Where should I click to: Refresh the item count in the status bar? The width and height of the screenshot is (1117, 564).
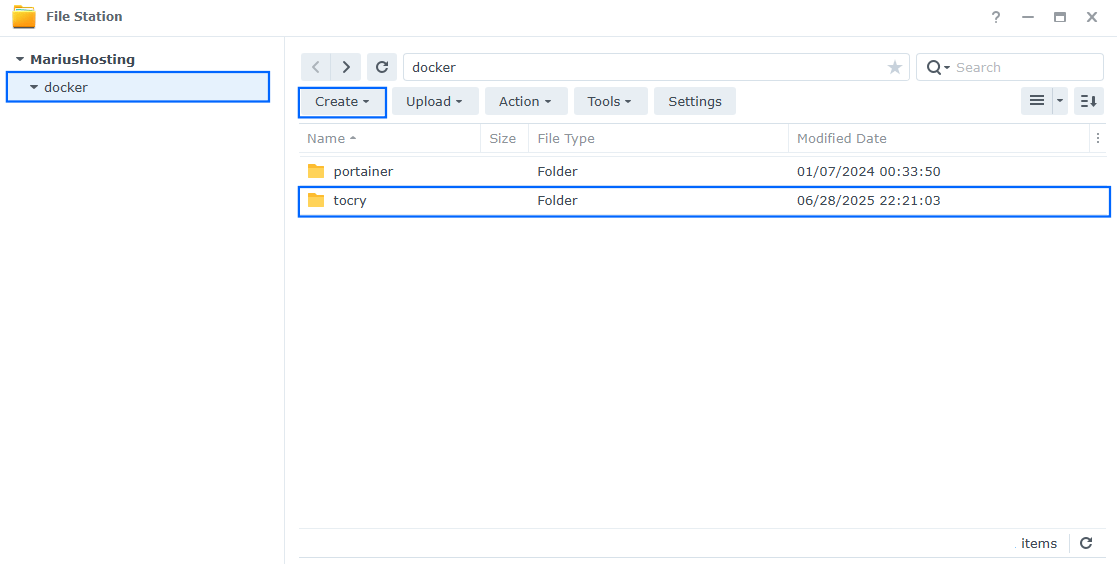1086,543
